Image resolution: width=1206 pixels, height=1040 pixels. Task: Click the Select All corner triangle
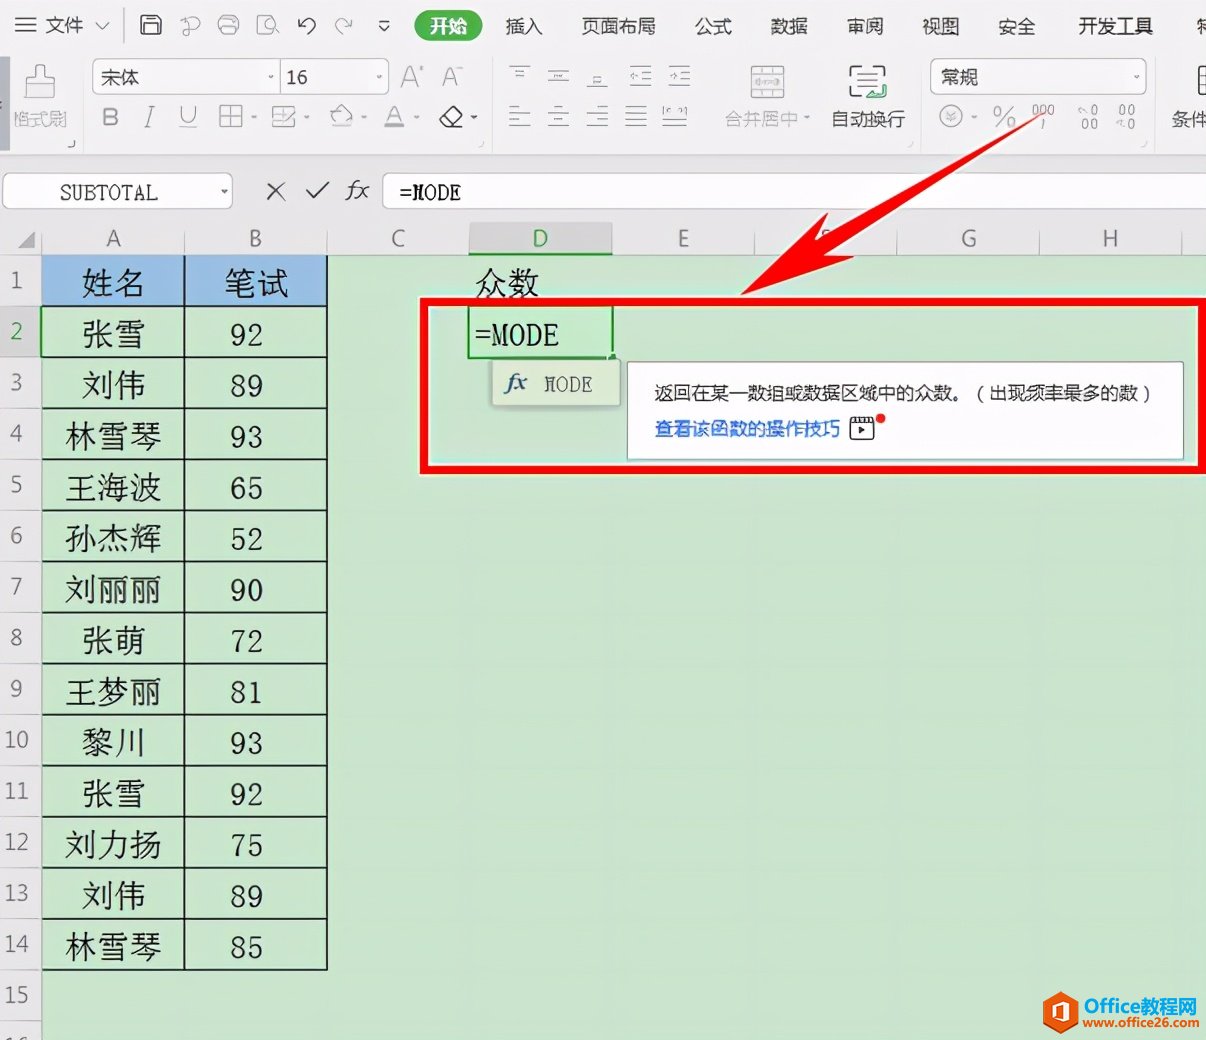(x=25, y=239)
